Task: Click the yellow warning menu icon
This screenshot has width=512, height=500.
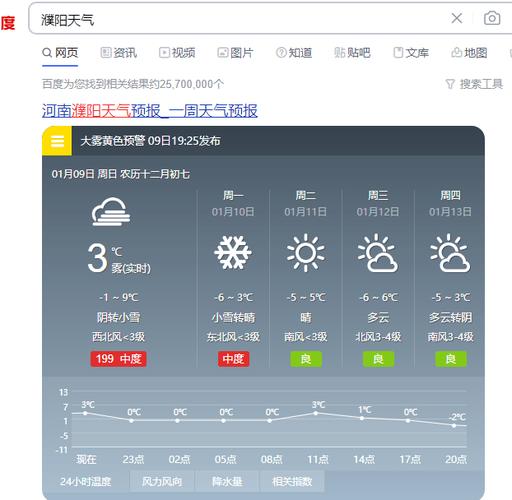Action: point(57,141)
